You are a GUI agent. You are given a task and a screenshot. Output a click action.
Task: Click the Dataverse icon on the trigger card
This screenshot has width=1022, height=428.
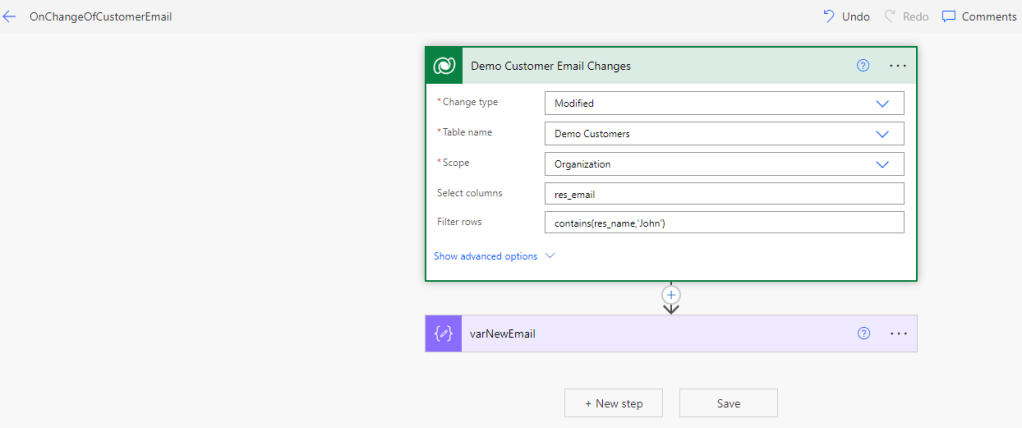[x=444, y=66]
